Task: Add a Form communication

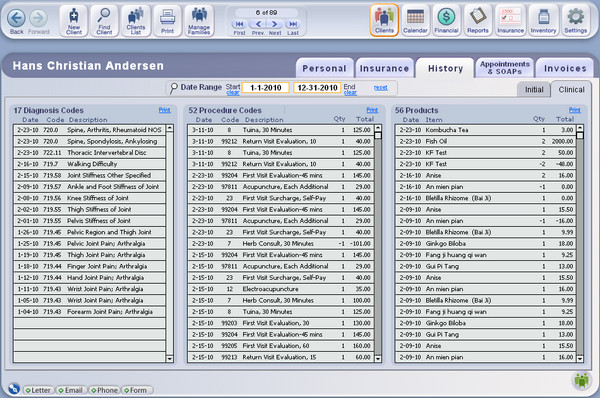Action: click(136, 390)
